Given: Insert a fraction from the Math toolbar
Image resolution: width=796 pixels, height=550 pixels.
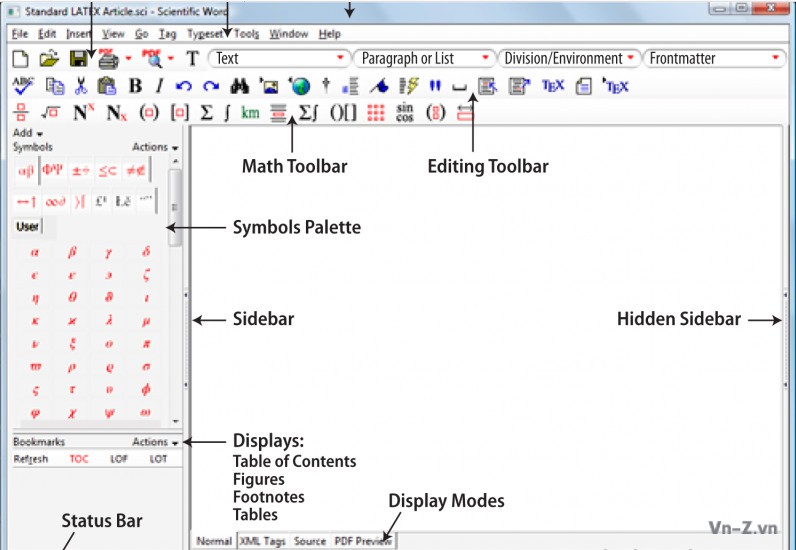Looking at the screenshot, I should point(21,113).
